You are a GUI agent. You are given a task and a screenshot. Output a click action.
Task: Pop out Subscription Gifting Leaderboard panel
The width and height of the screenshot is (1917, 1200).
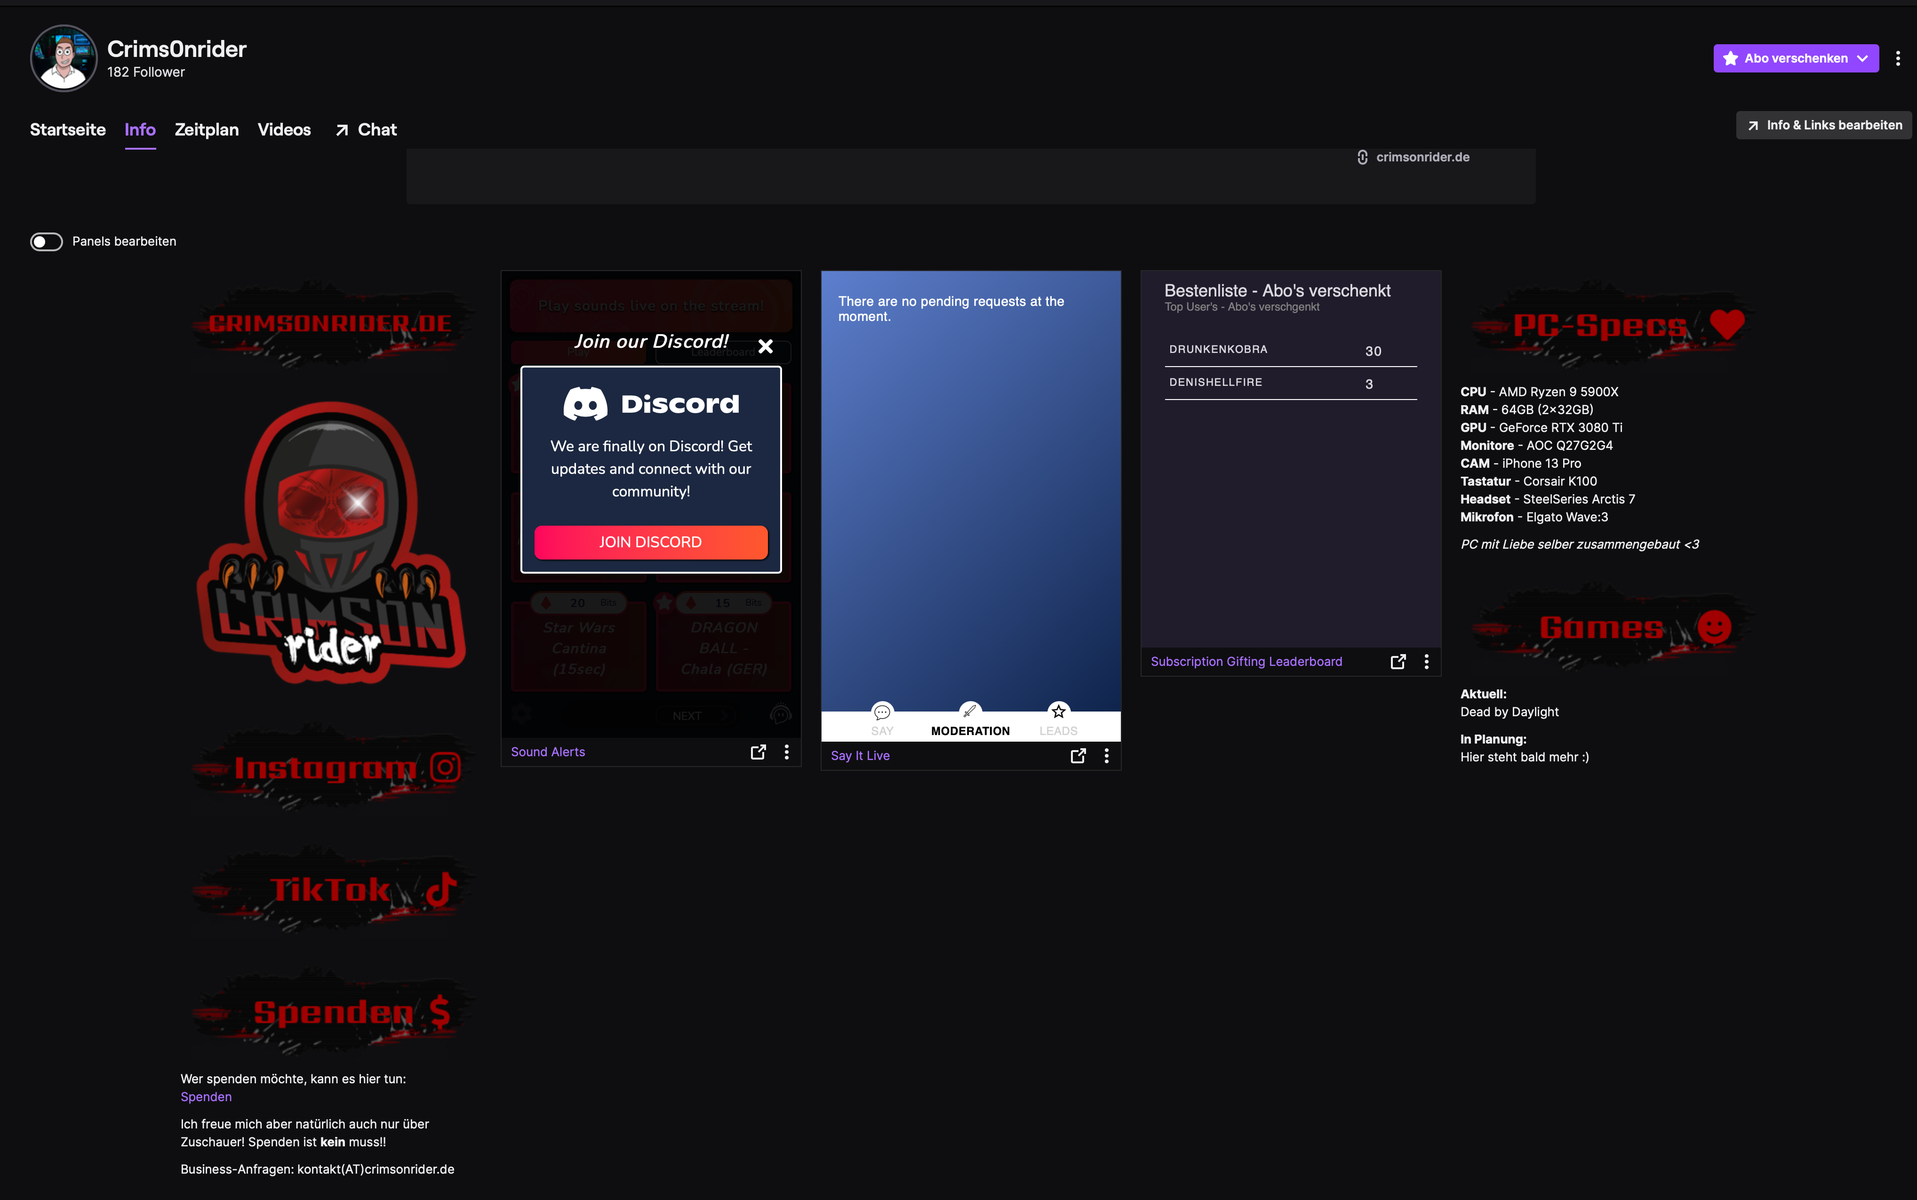1398,662
